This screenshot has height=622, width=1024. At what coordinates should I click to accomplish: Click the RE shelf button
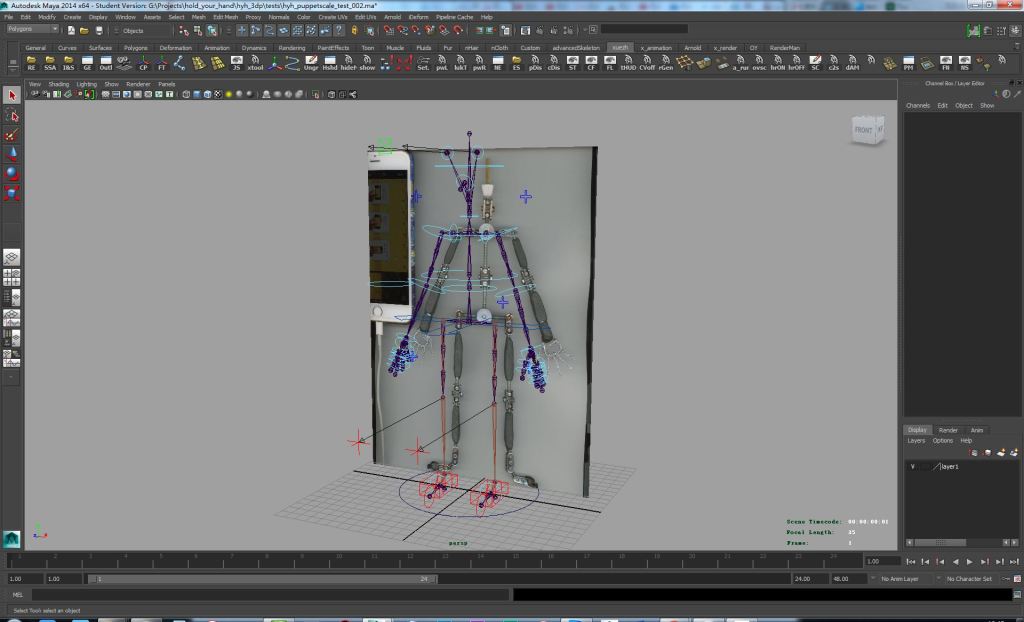pyautogui.click(x=31, y=63)
